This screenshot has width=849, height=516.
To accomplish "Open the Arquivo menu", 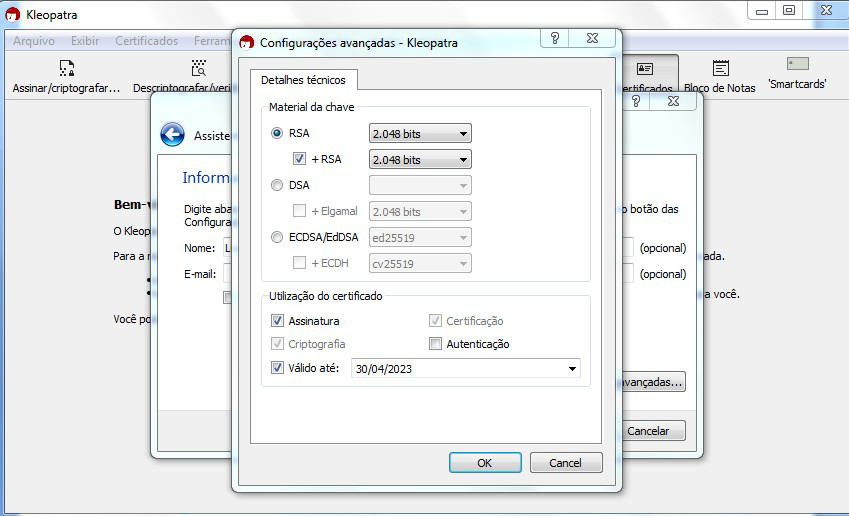I will coord(34,41).
